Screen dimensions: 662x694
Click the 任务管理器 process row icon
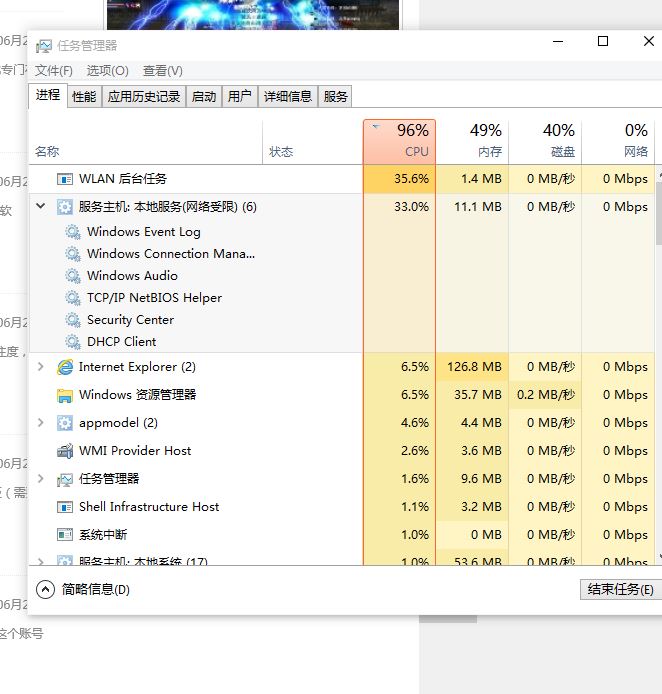click(x=65, y=479)
